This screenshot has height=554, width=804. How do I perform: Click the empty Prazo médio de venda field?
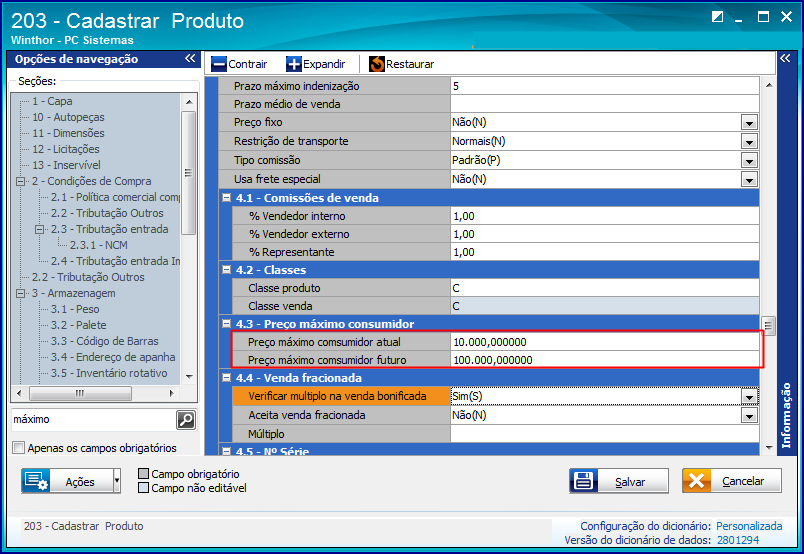[605, 104]
